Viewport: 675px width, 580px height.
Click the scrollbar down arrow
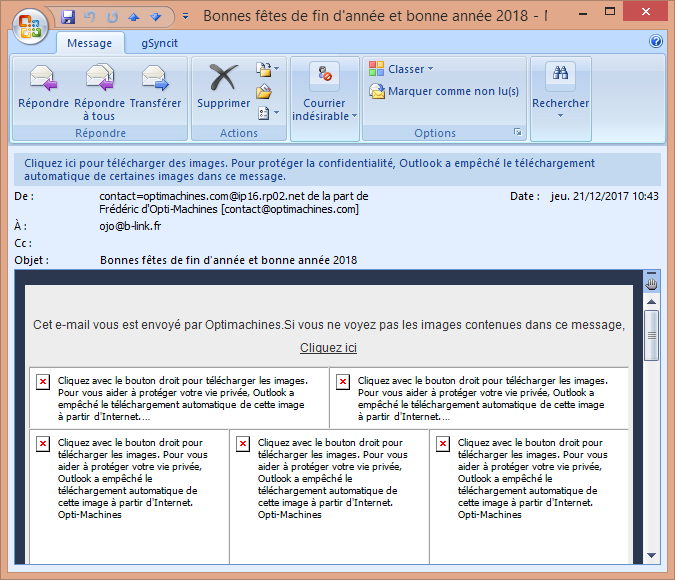[x=651, y=555]
